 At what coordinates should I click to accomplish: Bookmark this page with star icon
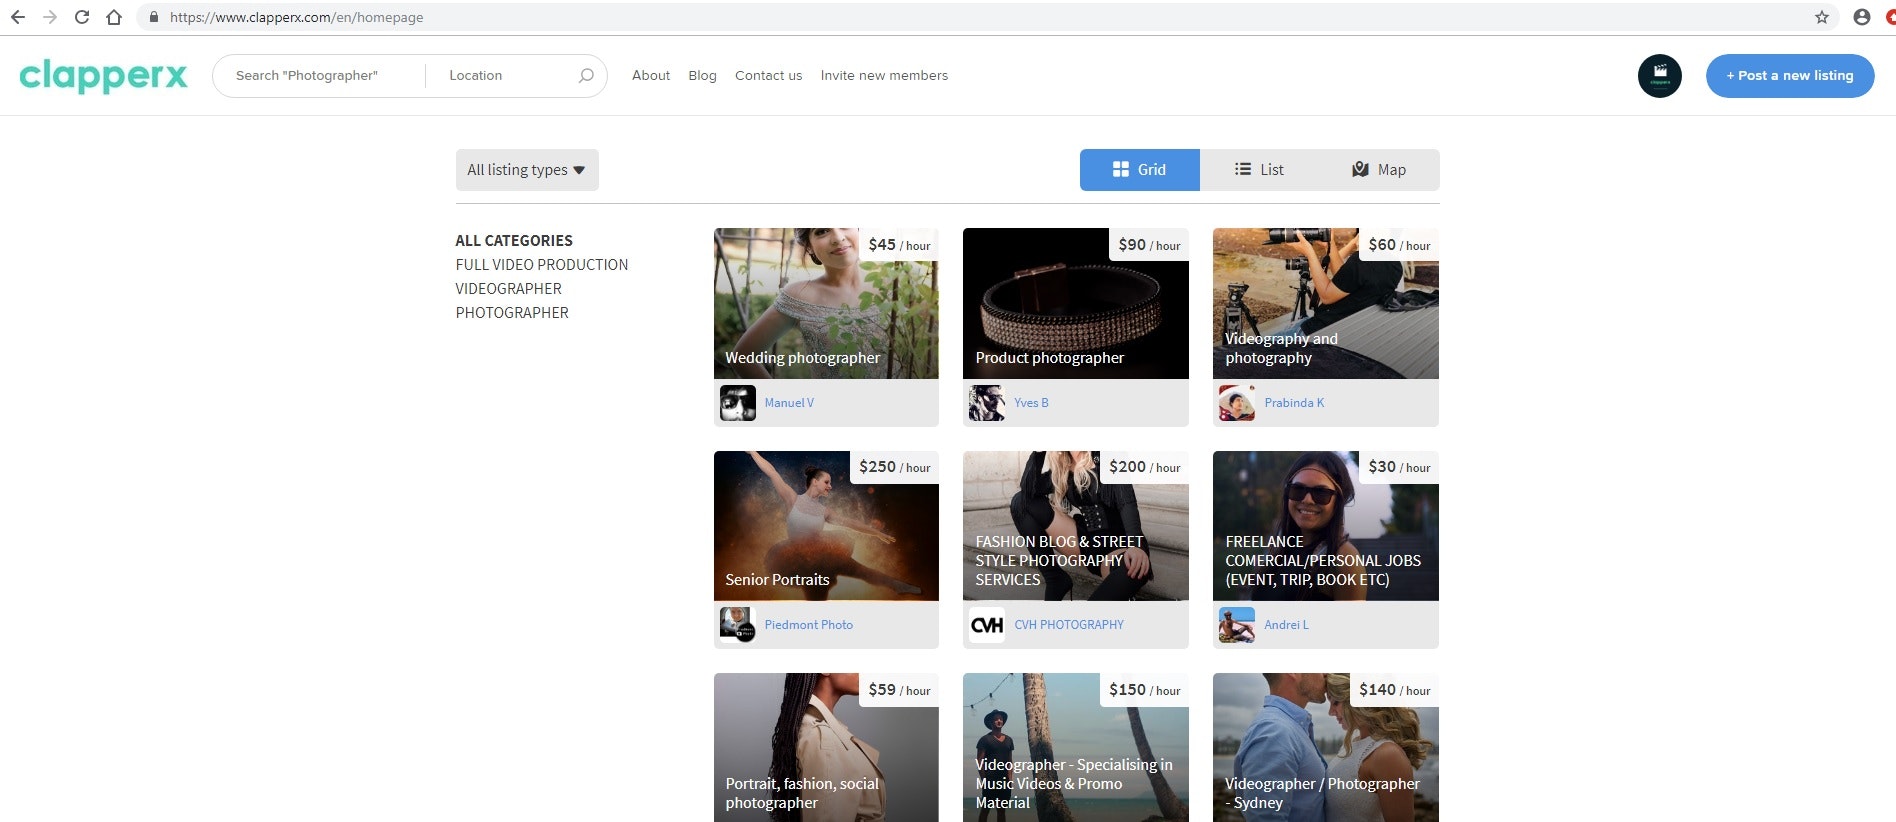(1822, 17)
